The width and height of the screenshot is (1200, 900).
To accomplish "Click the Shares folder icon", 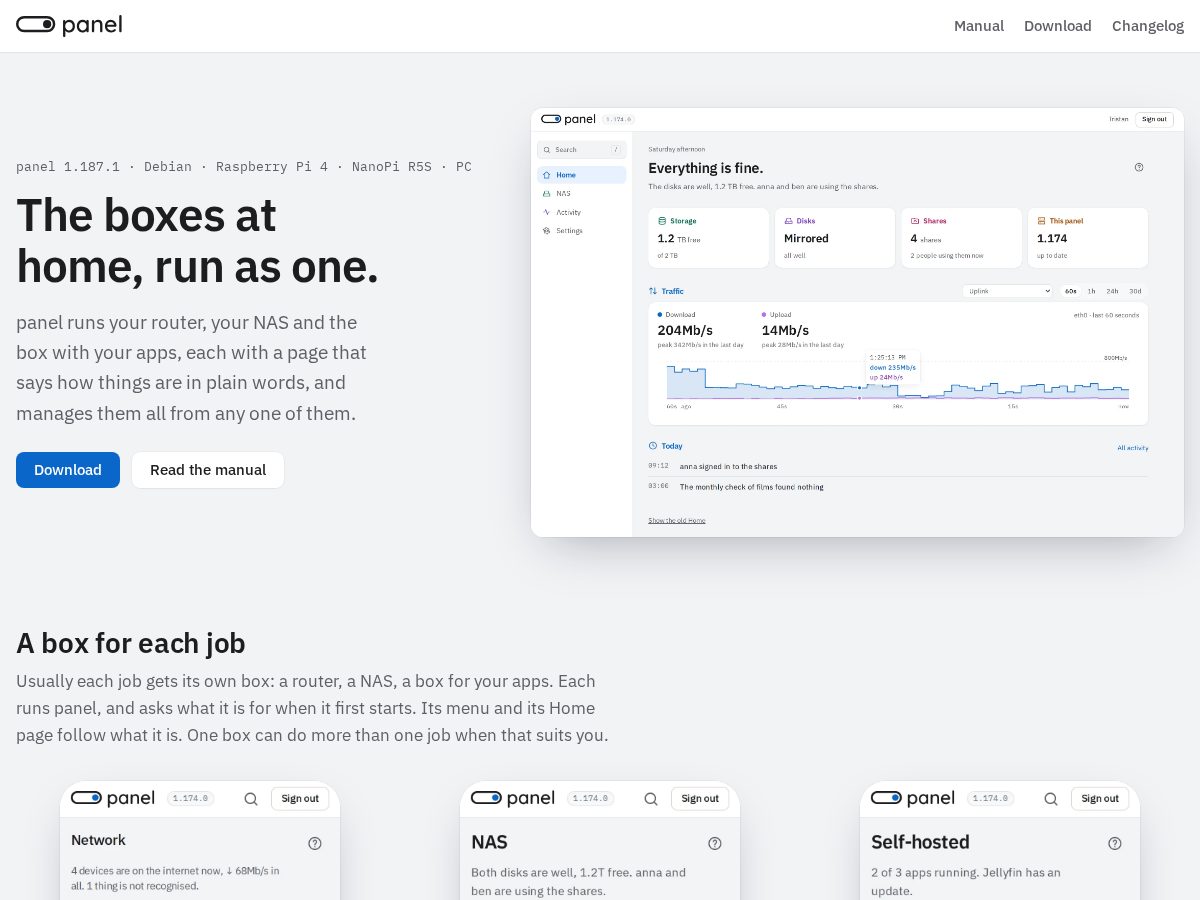I will pyautogui.click(x=915, y=221).
